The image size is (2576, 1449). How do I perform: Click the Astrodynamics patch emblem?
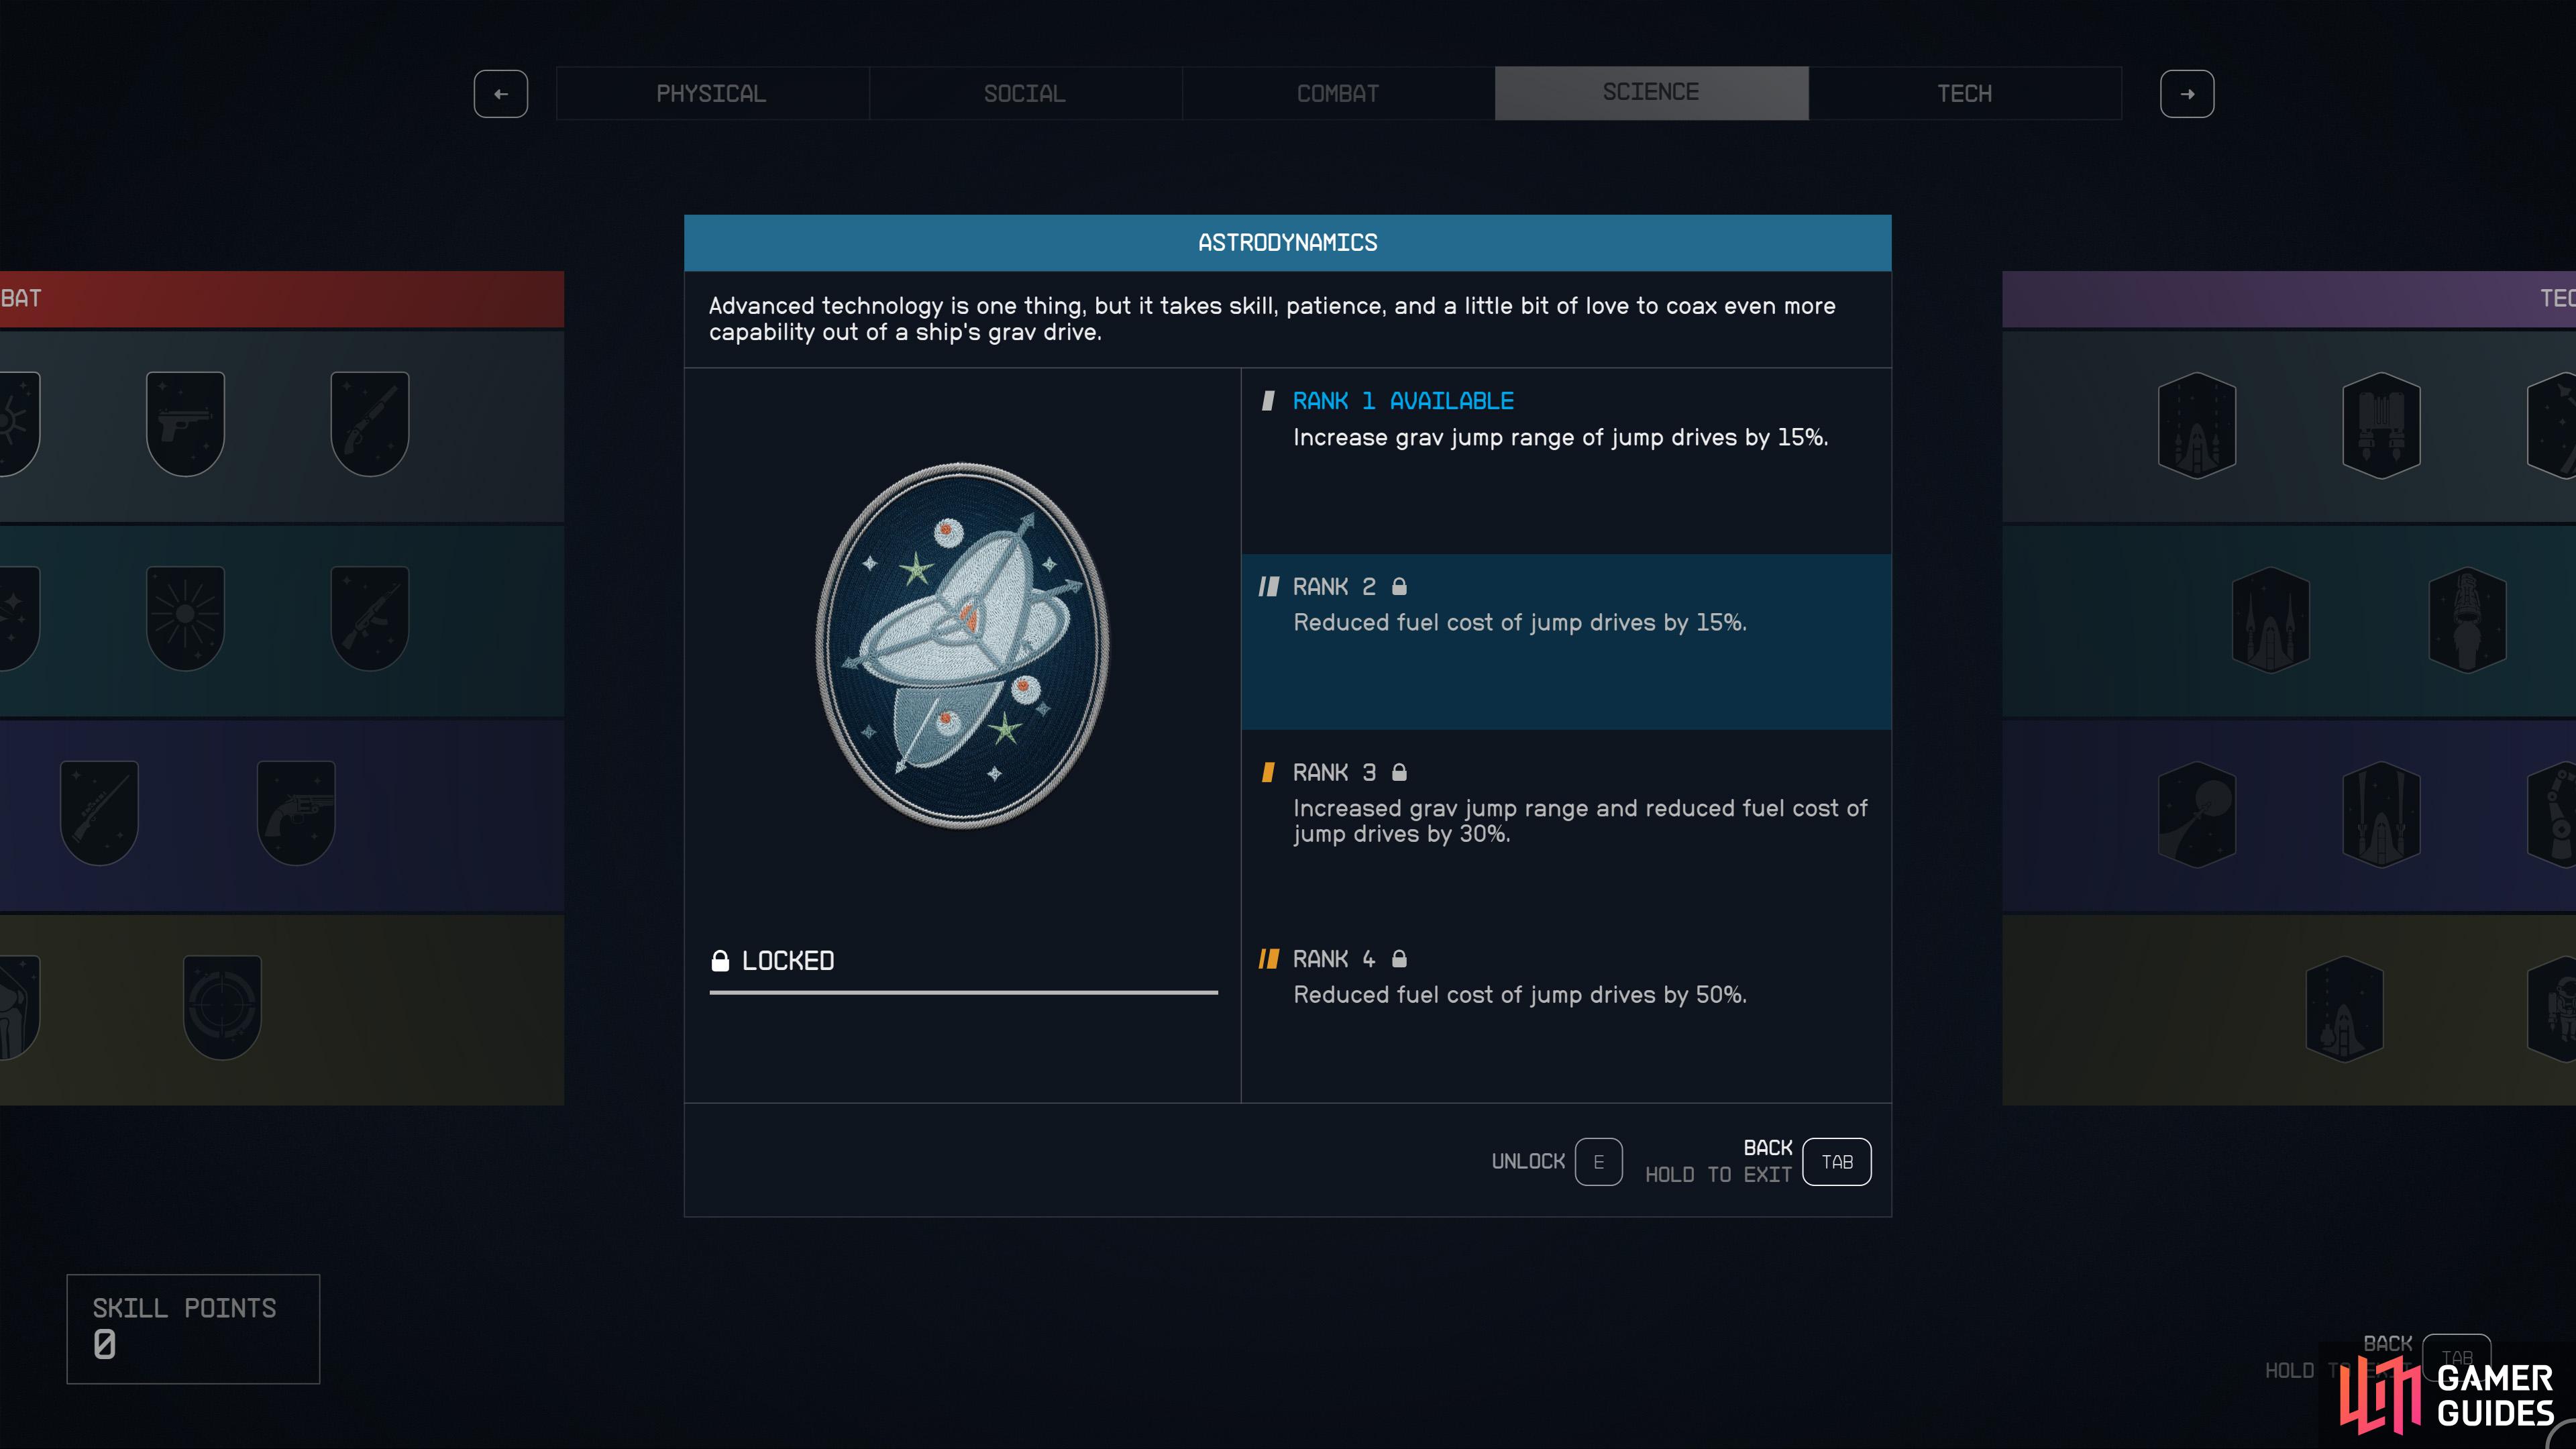tap(963, 645)
